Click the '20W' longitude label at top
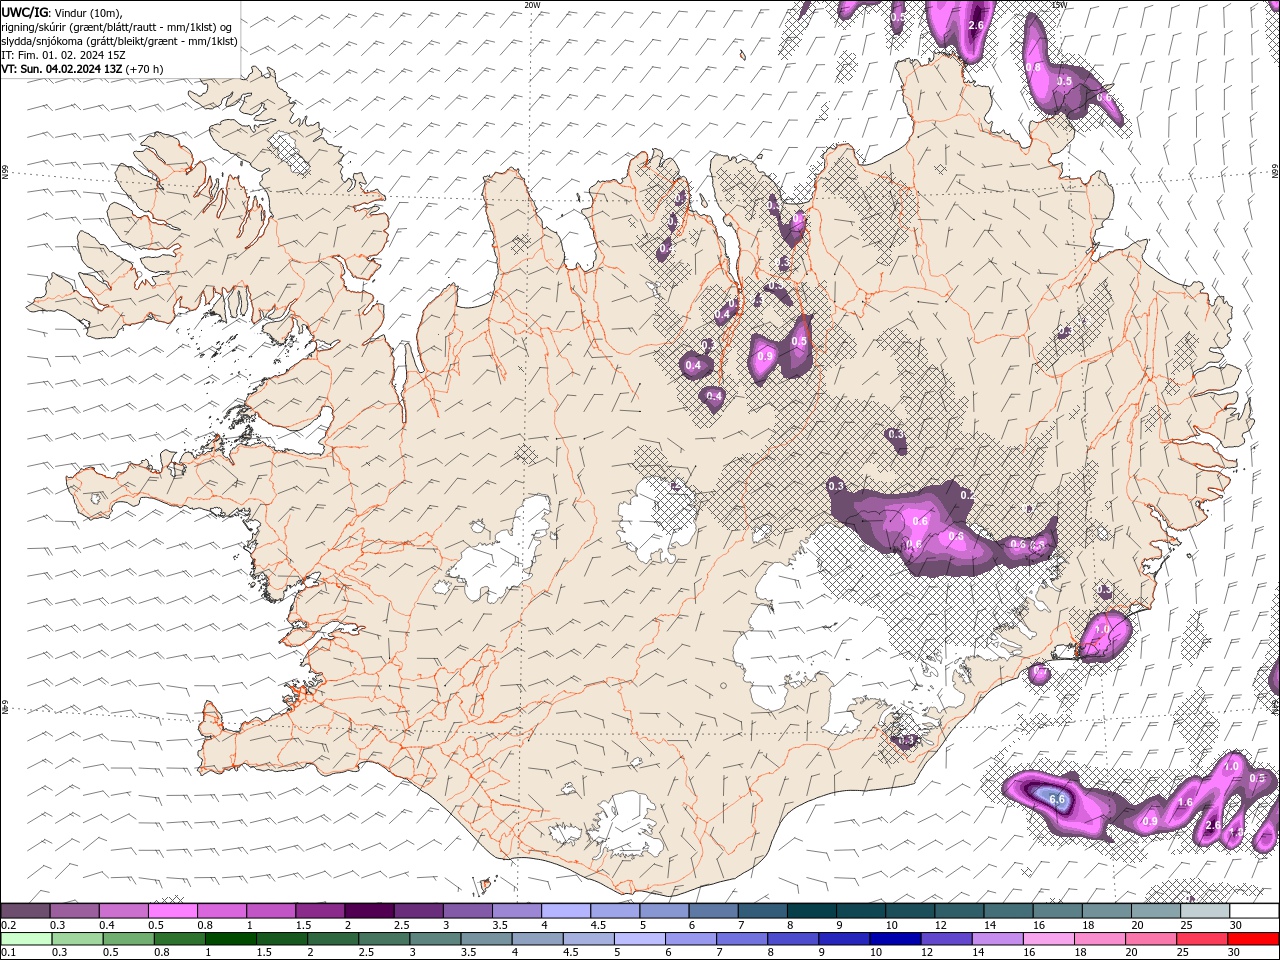Viewport: 1280px width, 960px height. coord(532,5)
